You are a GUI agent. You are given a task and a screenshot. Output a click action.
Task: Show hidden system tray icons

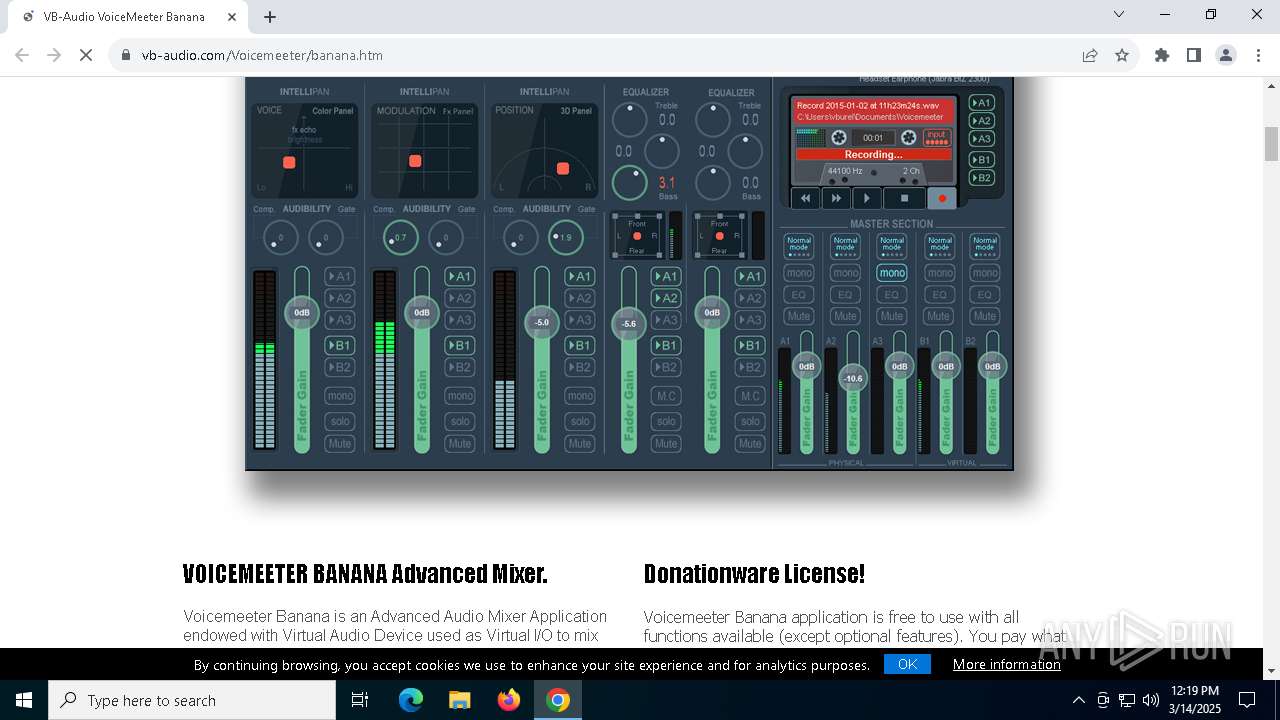pyautogui.click(x=1078, y=700)
